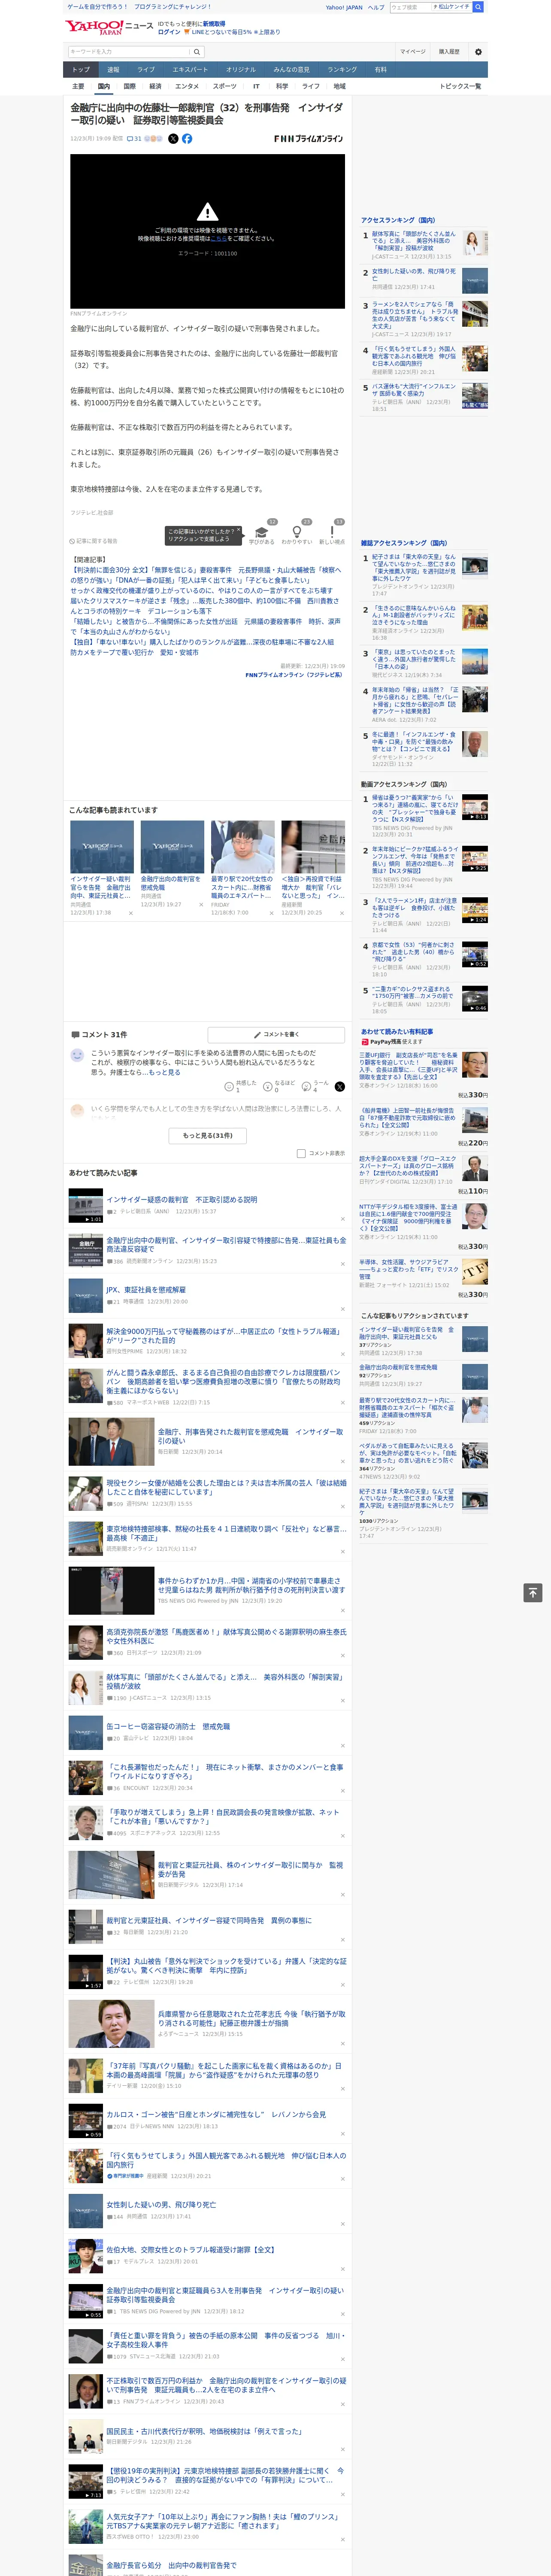Open the トップ navigation tab
551x2576 pixels.
tap(81, 70)
